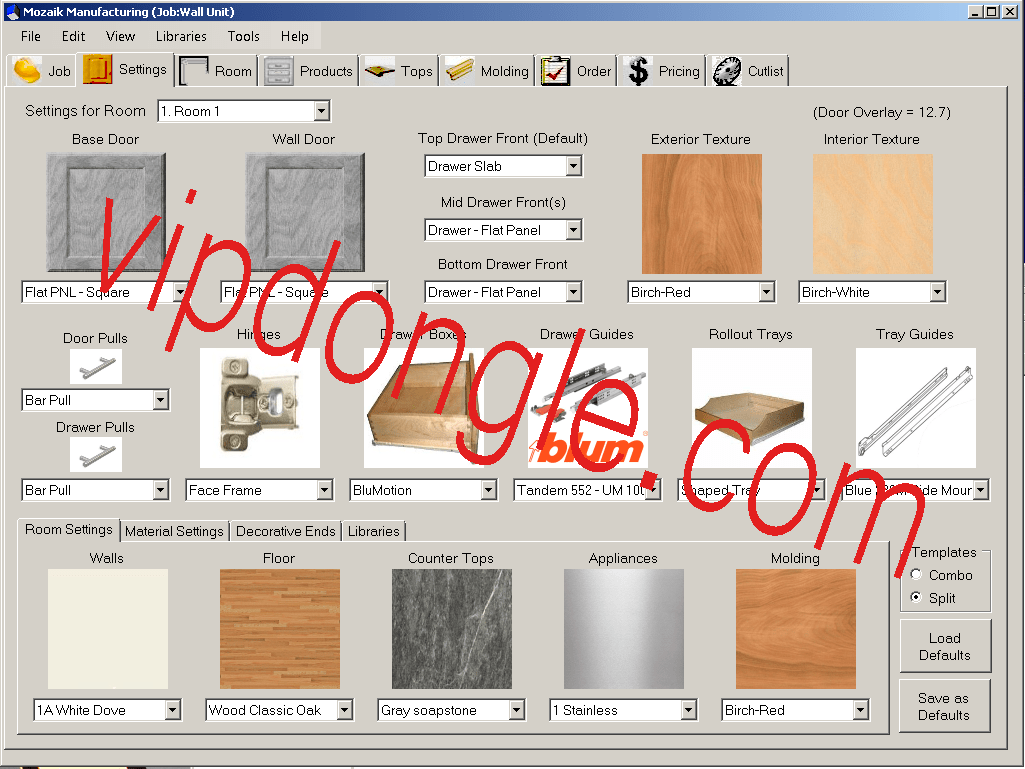Click the Save as Defaults button
This screenshot has height=769, width=1025.
944,706
